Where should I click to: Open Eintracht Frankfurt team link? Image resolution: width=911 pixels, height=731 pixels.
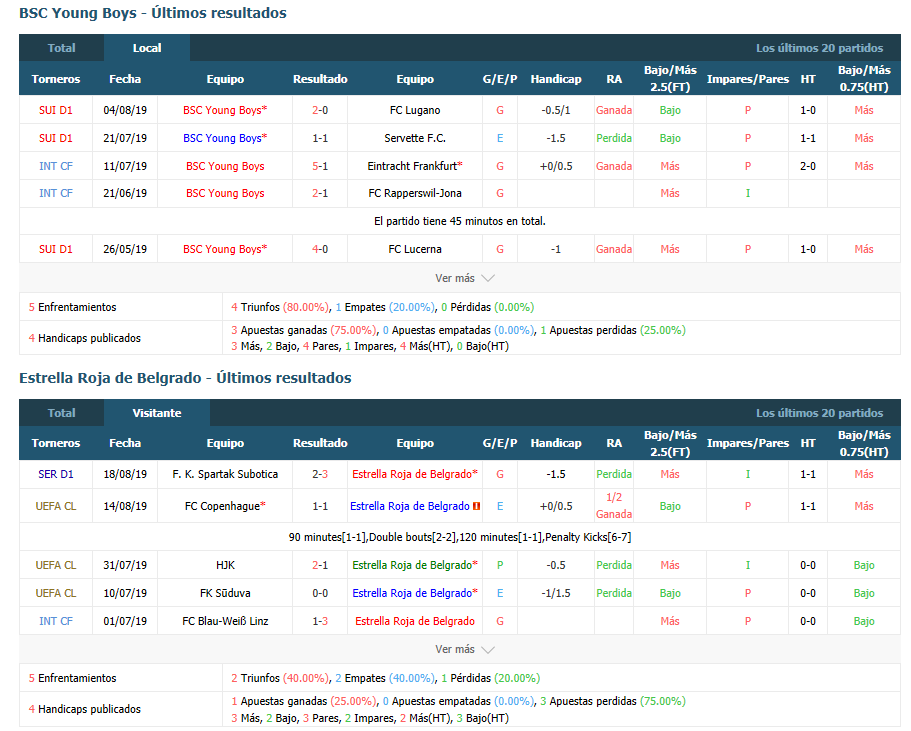point(415,166)
